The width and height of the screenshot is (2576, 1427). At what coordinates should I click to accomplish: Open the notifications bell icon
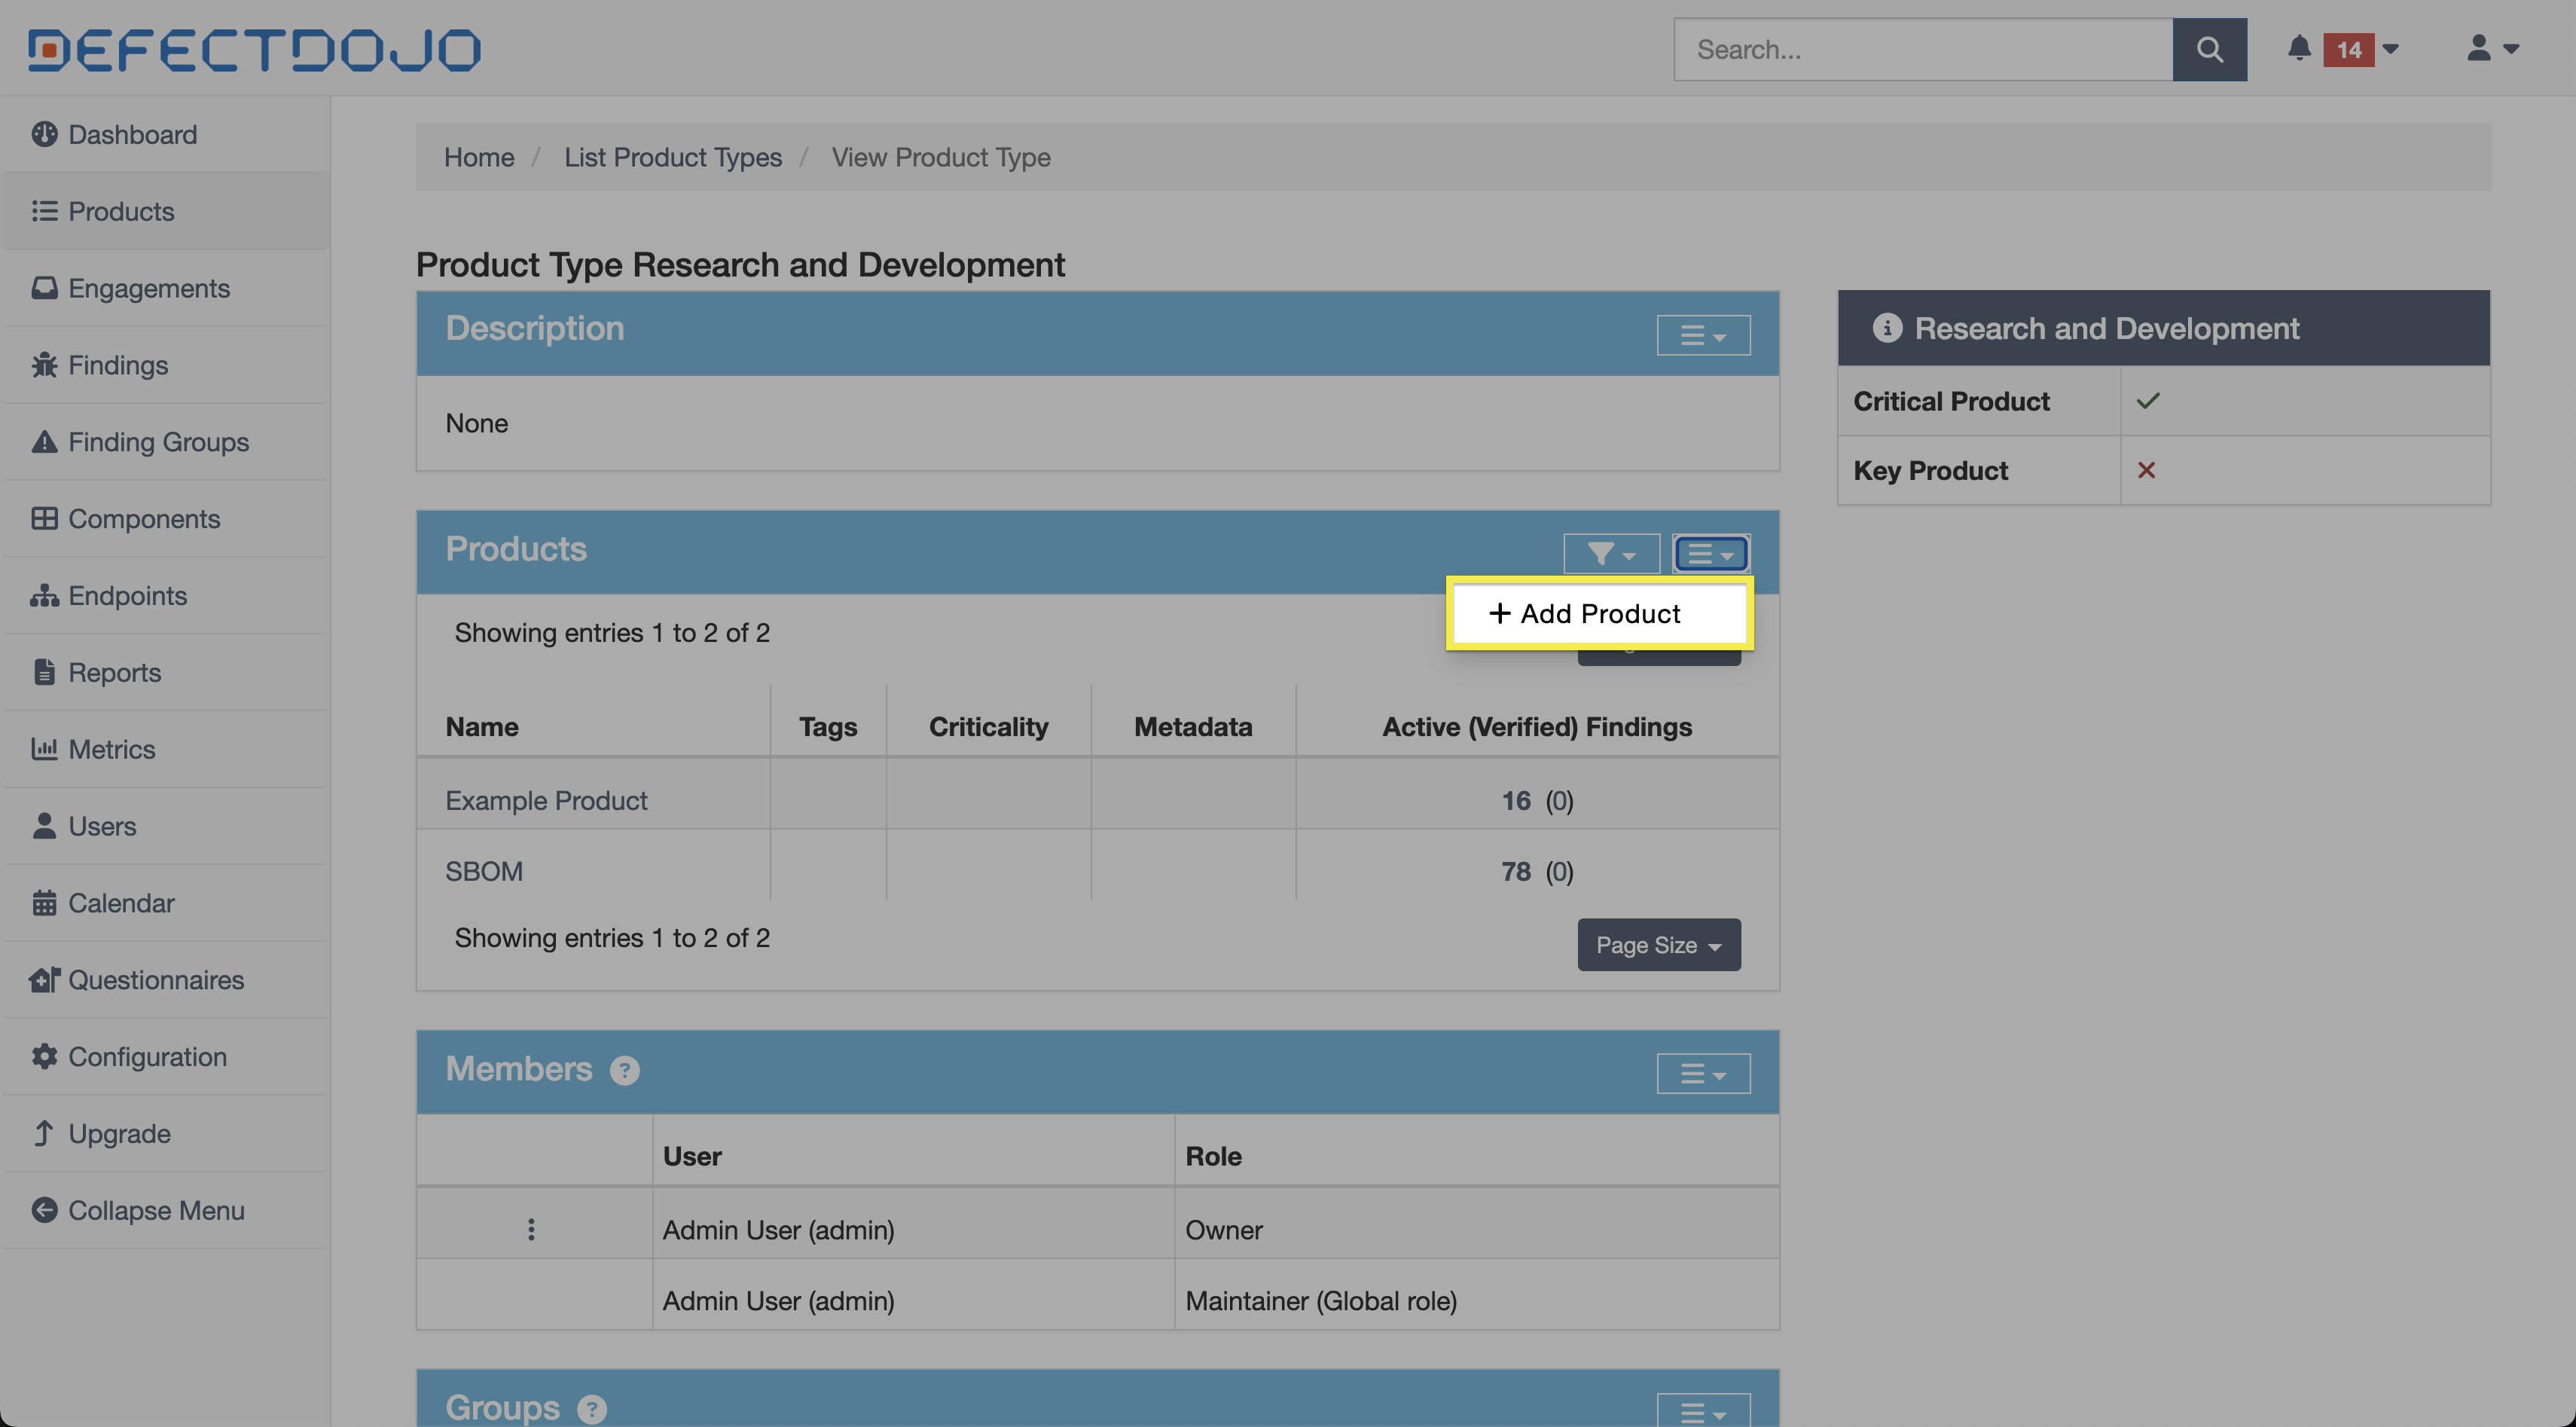(2299, 48)
